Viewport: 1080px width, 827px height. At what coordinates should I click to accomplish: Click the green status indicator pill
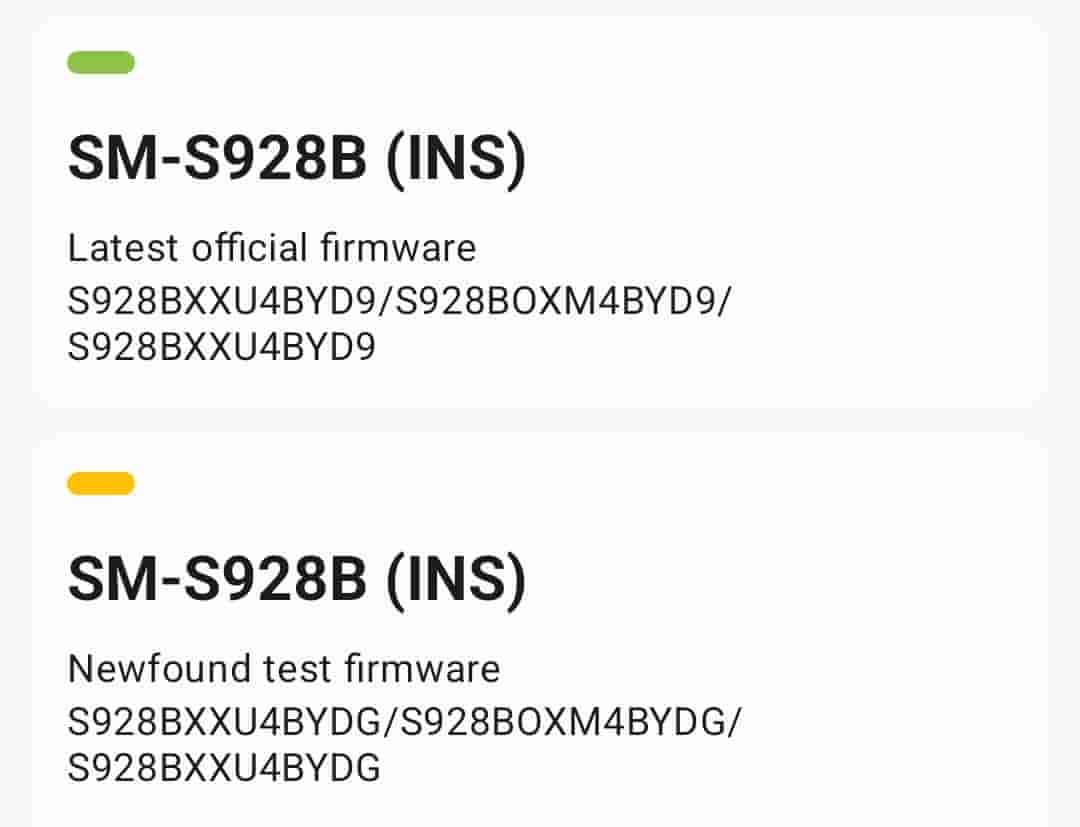(101, 63)
